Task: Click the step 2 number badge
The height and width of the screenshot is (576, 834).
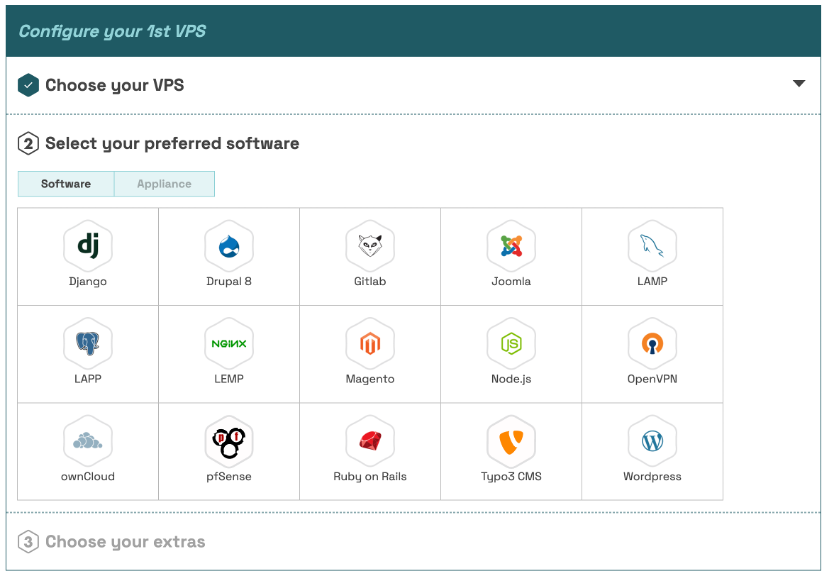Action: point(28,144)
